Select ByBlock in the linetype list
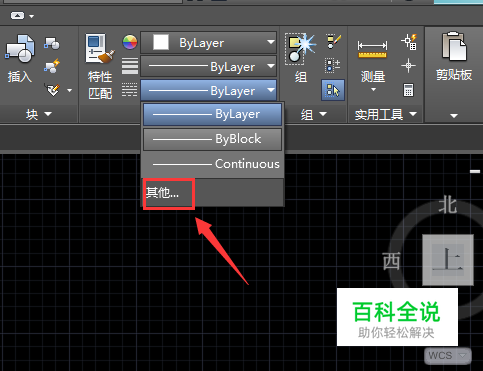The width and height of the screenshot is (483, 371). 213,139
